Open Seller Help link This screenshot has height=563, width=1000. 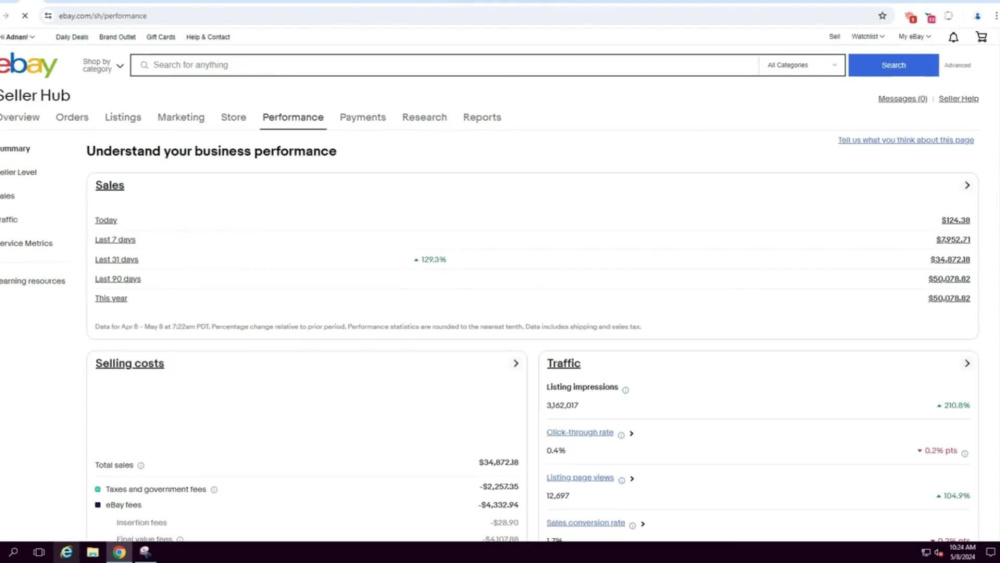959,99
